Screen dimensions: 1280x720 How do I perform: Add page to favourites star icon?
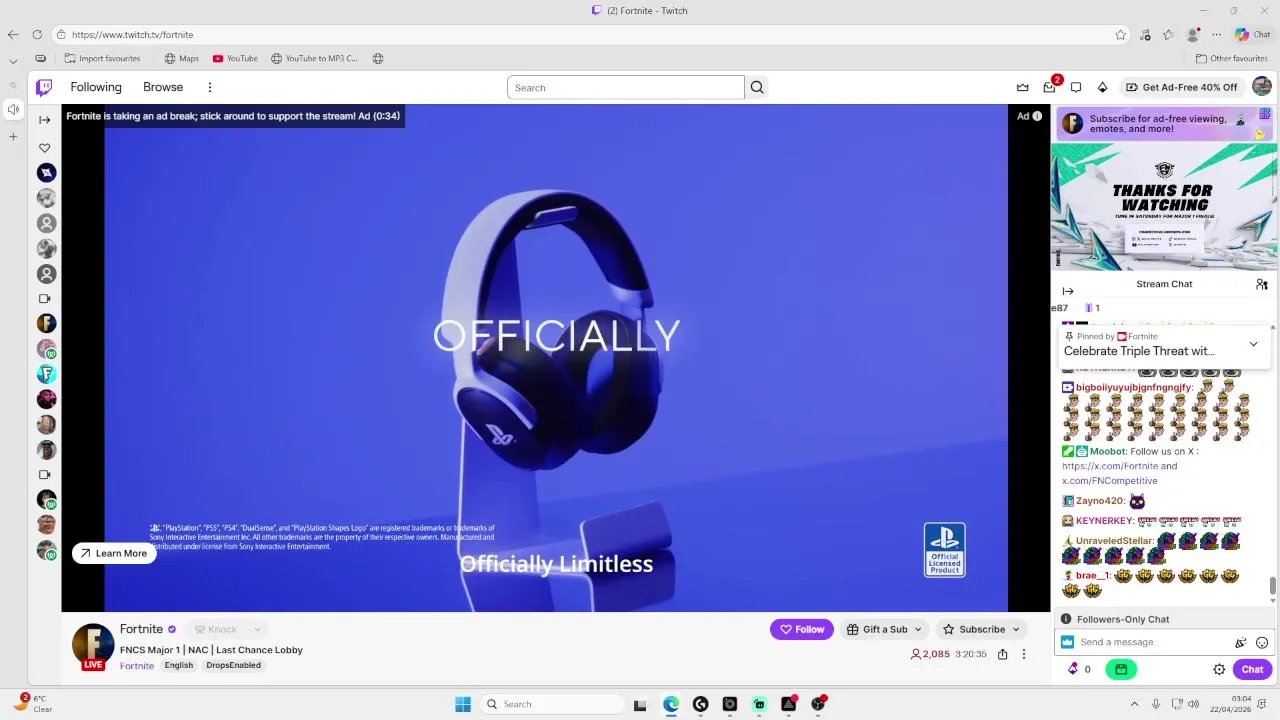coord(1120,35)
